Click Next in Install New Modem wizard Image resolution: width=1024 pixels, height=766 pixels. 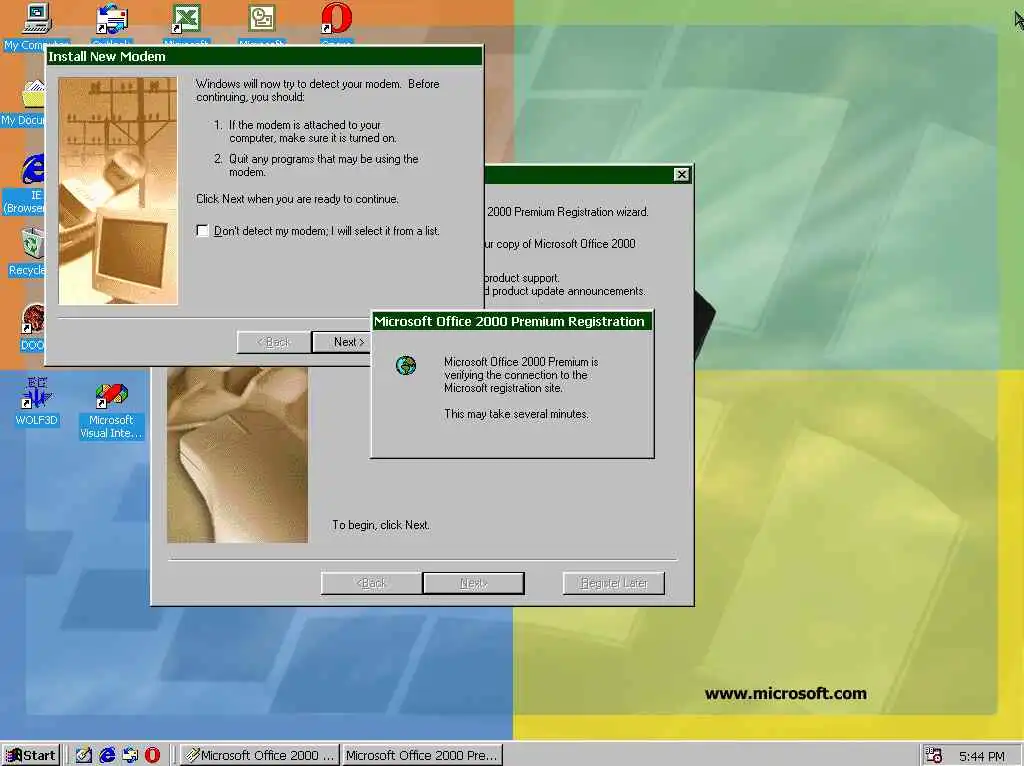(342, 342)
